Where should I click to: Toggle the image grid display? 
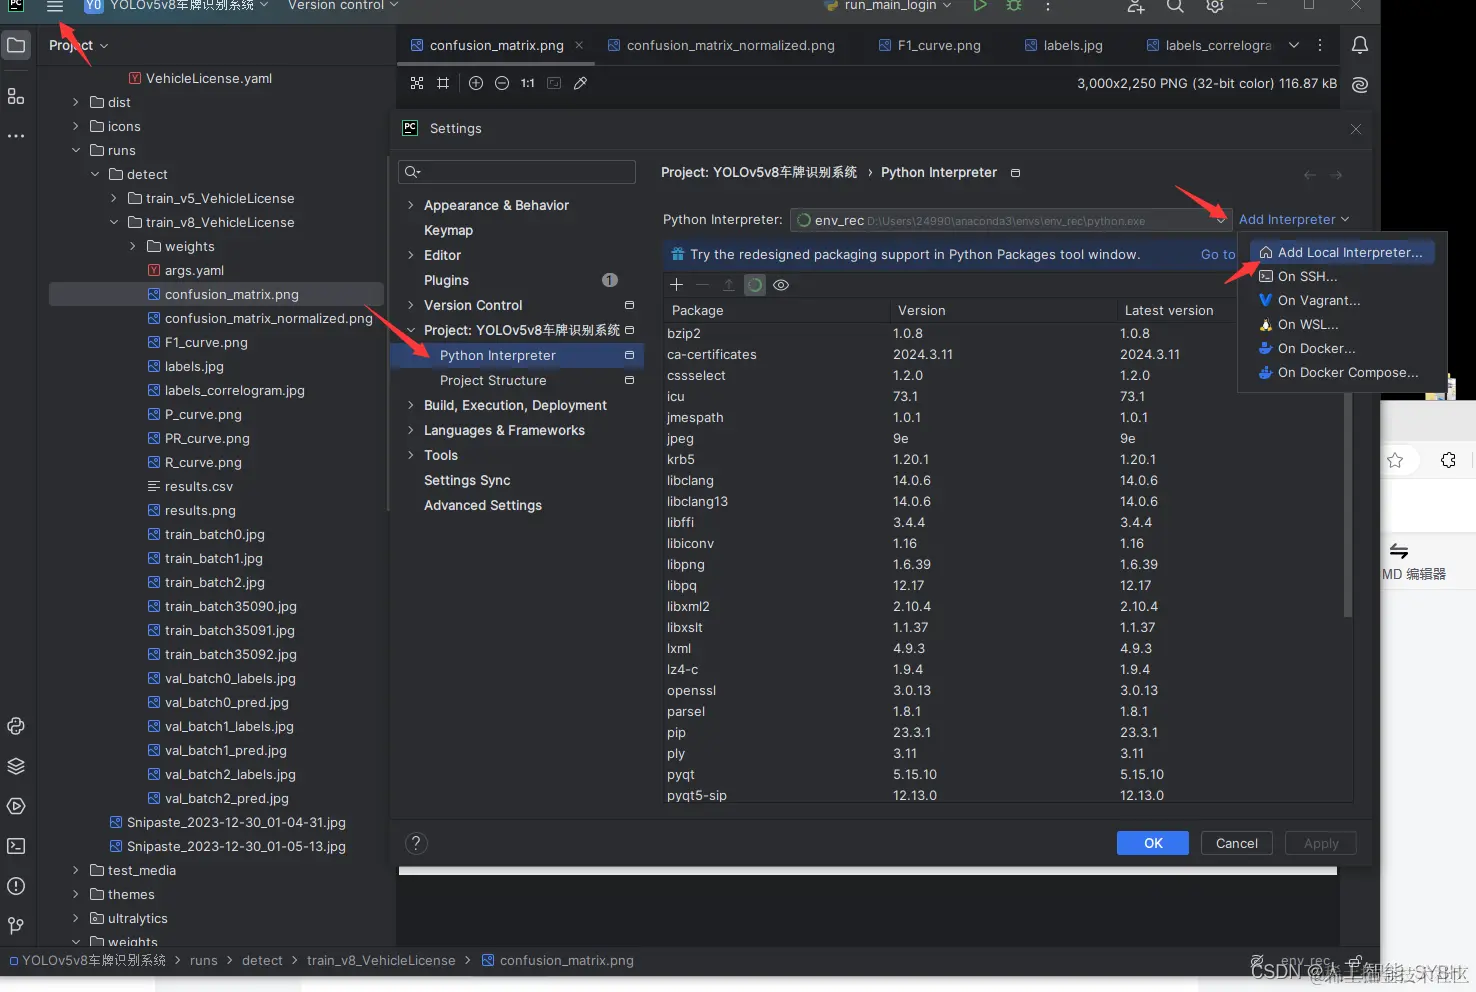(443, 83)
